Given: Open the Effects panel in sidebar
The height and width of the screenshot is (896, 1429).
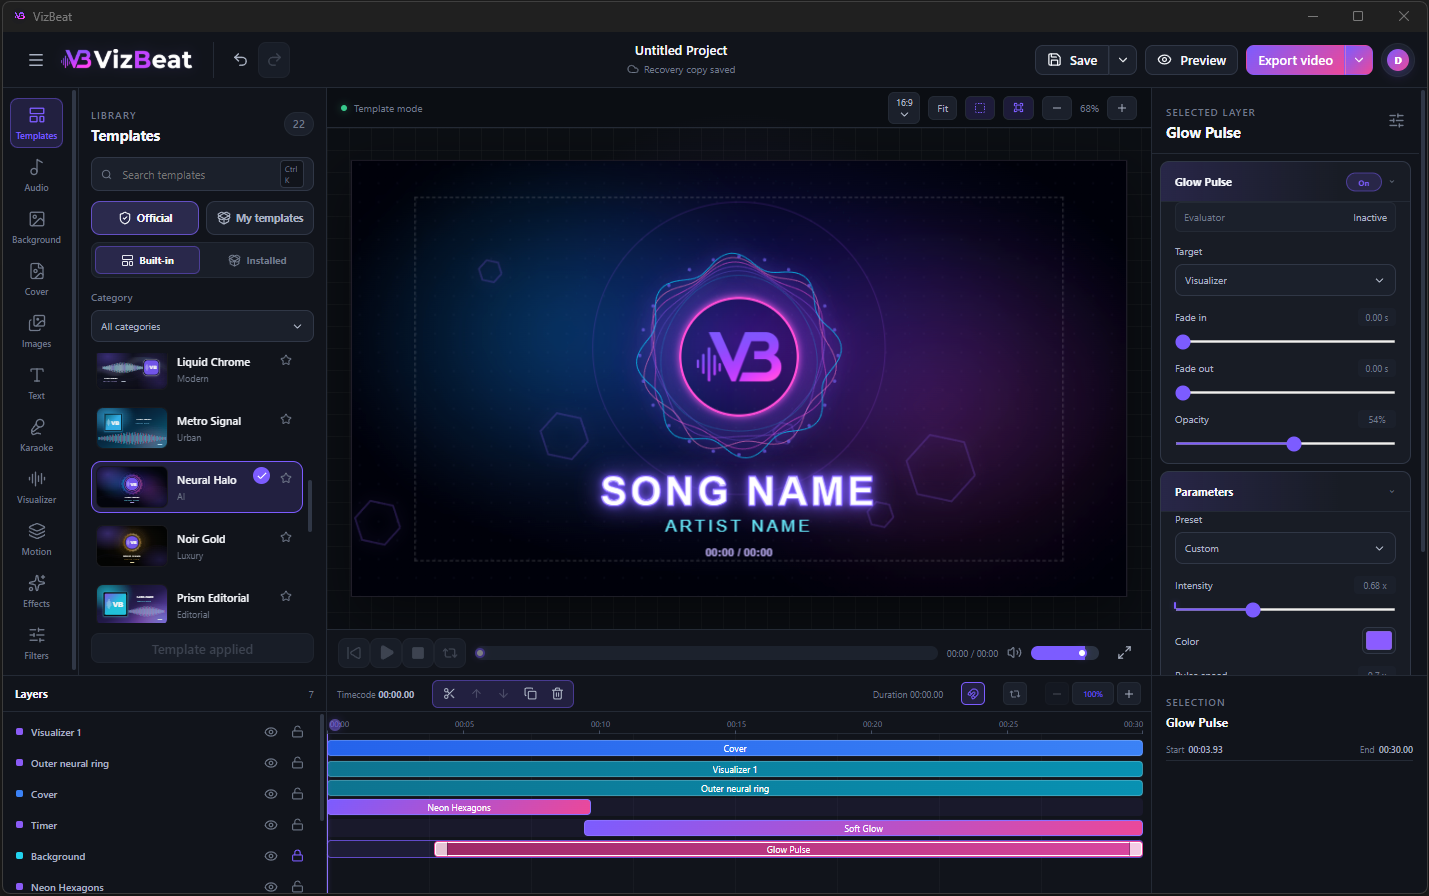Looking at the screenshot, I should tap(36, 591).
